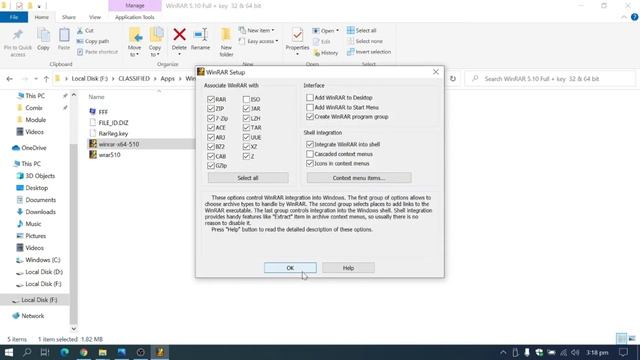Click the Paste icon in the ribbon
Screen dimensions: 640x360
coord(64,35)
